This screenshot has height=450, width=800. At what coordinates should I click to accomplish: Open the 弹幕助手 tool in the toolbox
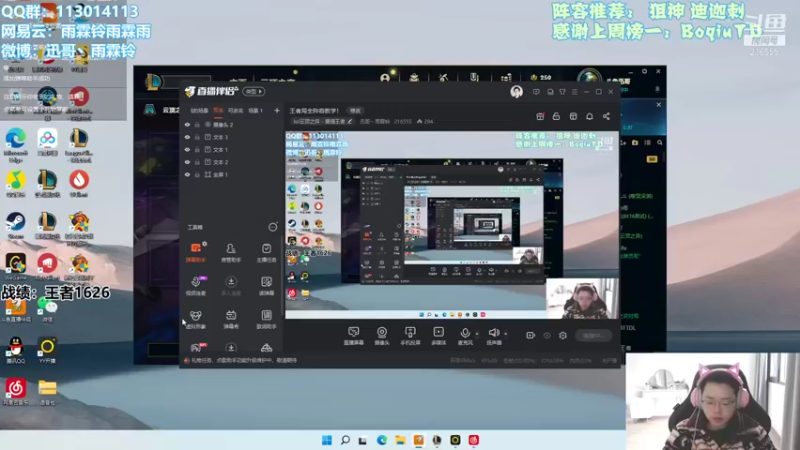pyautogui.click(x=195, y=252)
